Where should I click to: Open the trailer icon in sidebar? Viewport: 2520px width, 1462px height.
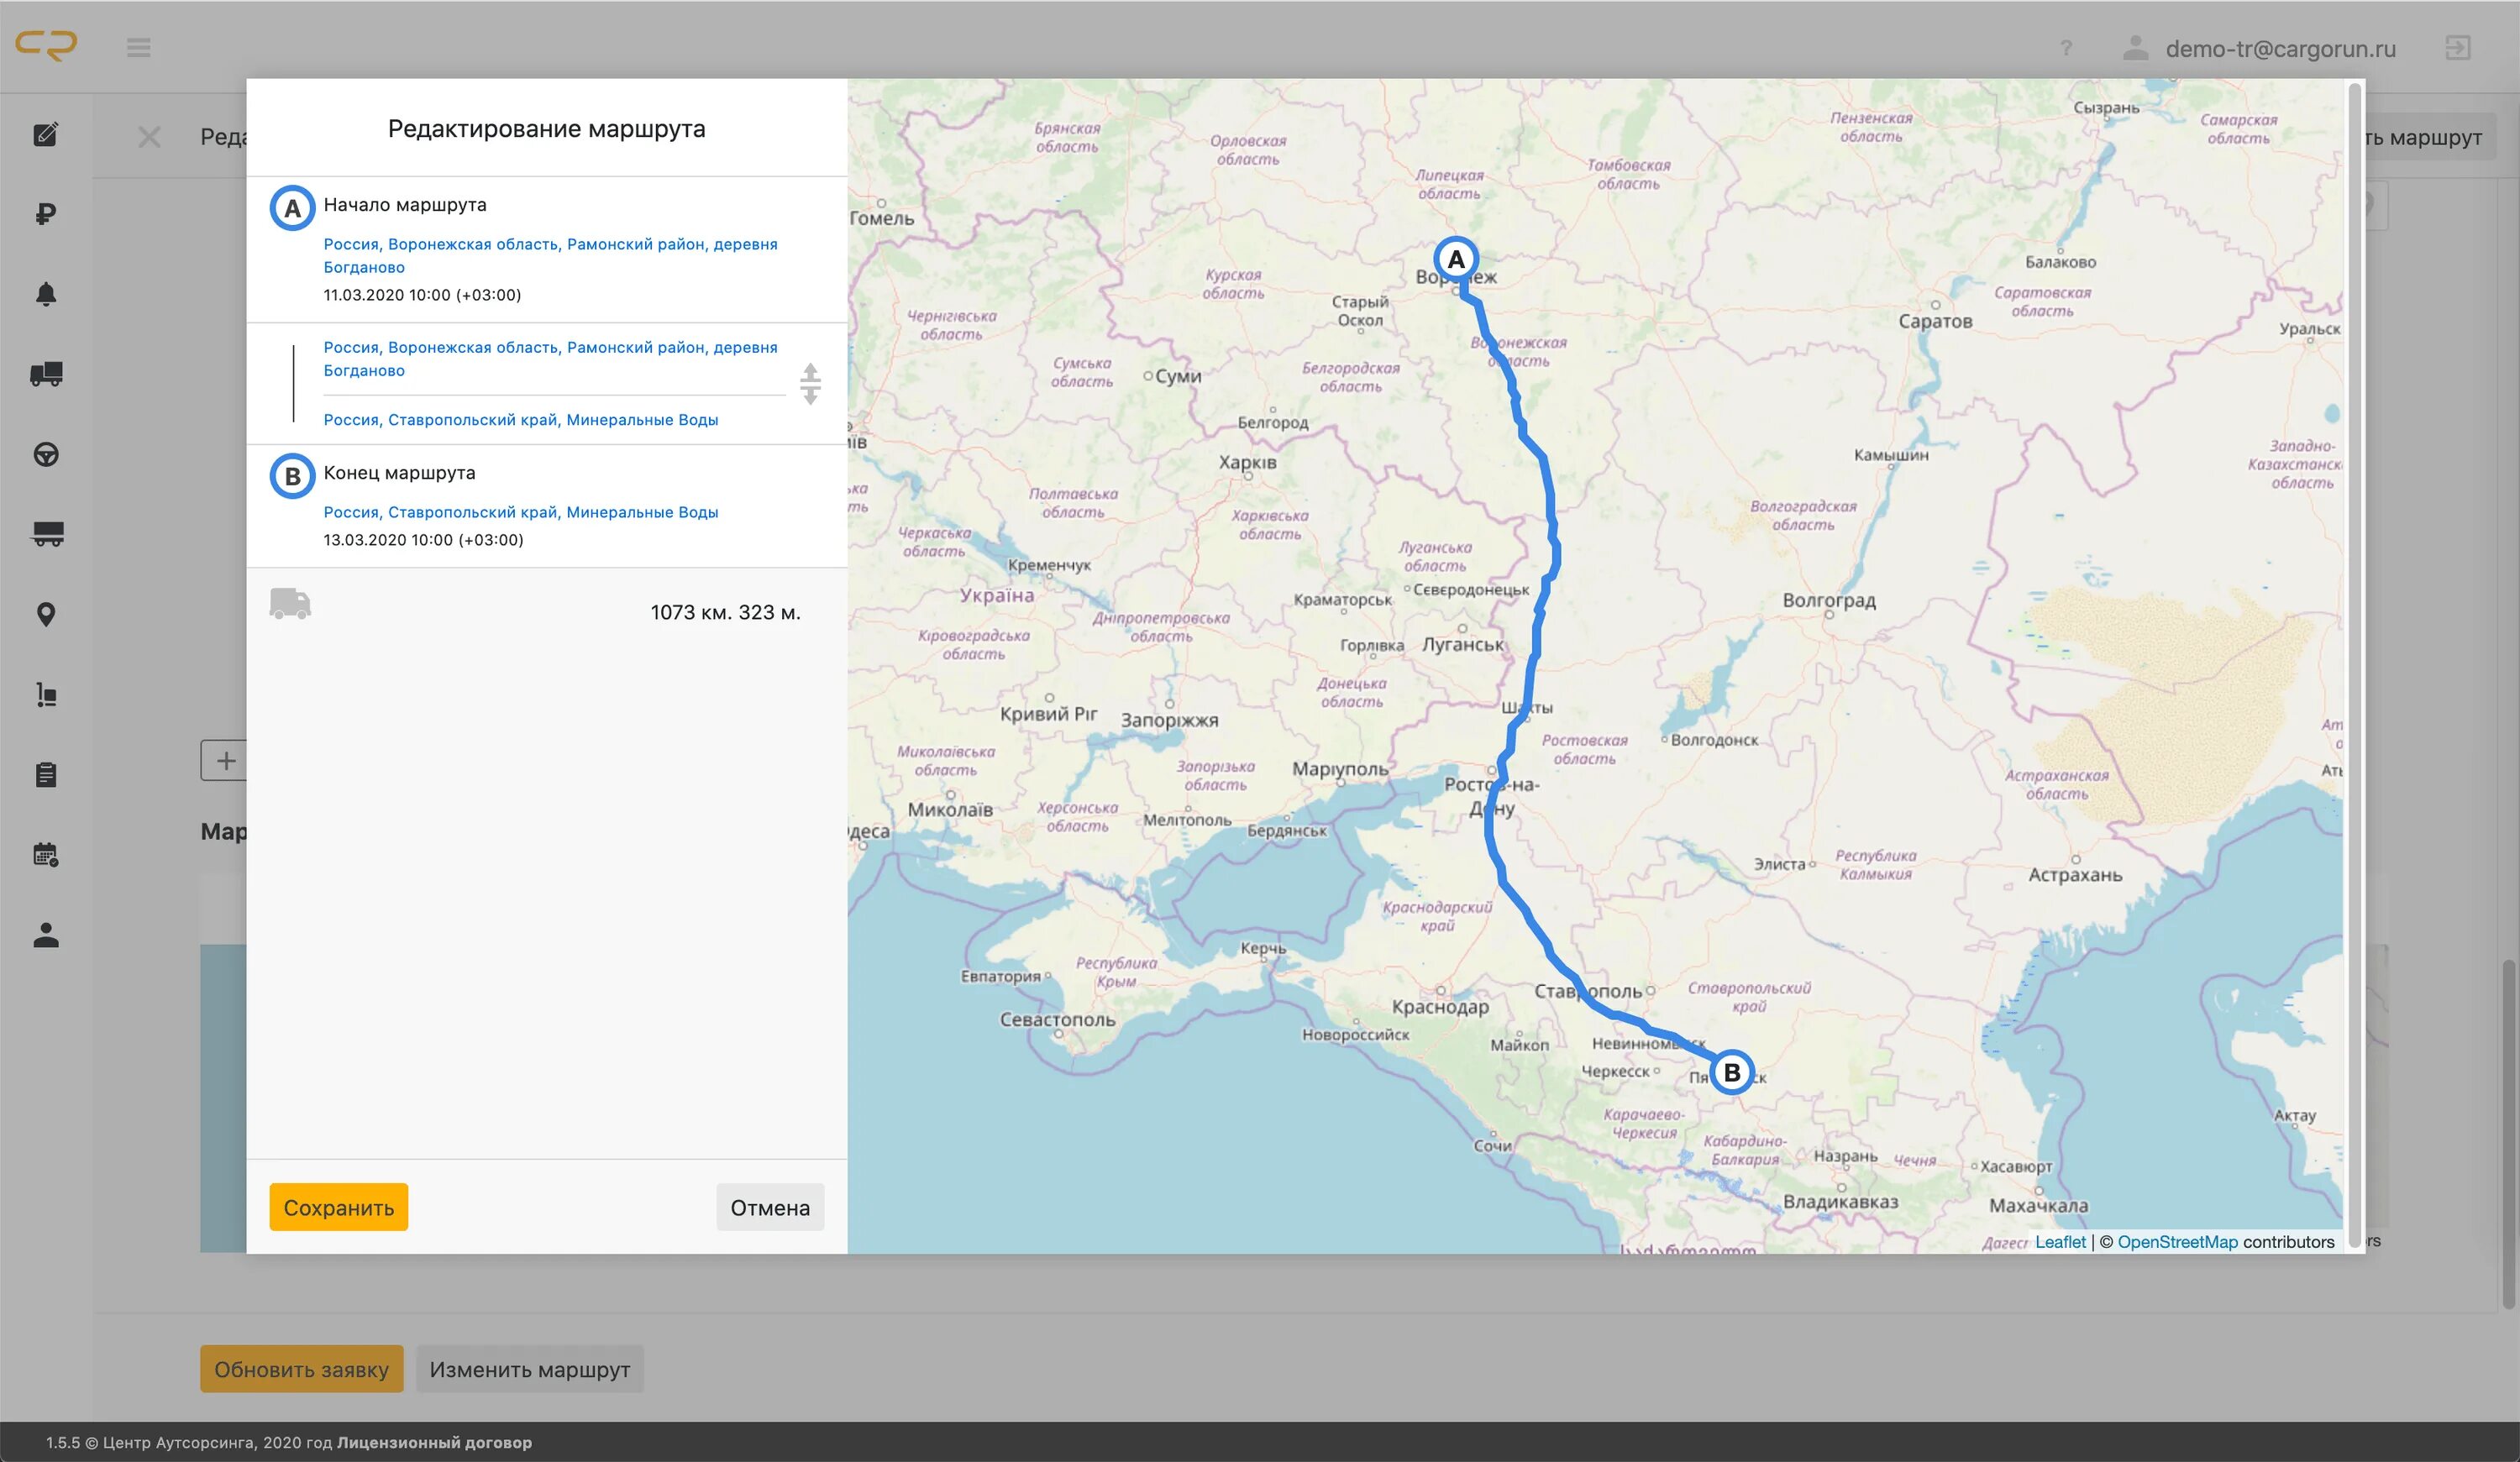tap(46, 534)
